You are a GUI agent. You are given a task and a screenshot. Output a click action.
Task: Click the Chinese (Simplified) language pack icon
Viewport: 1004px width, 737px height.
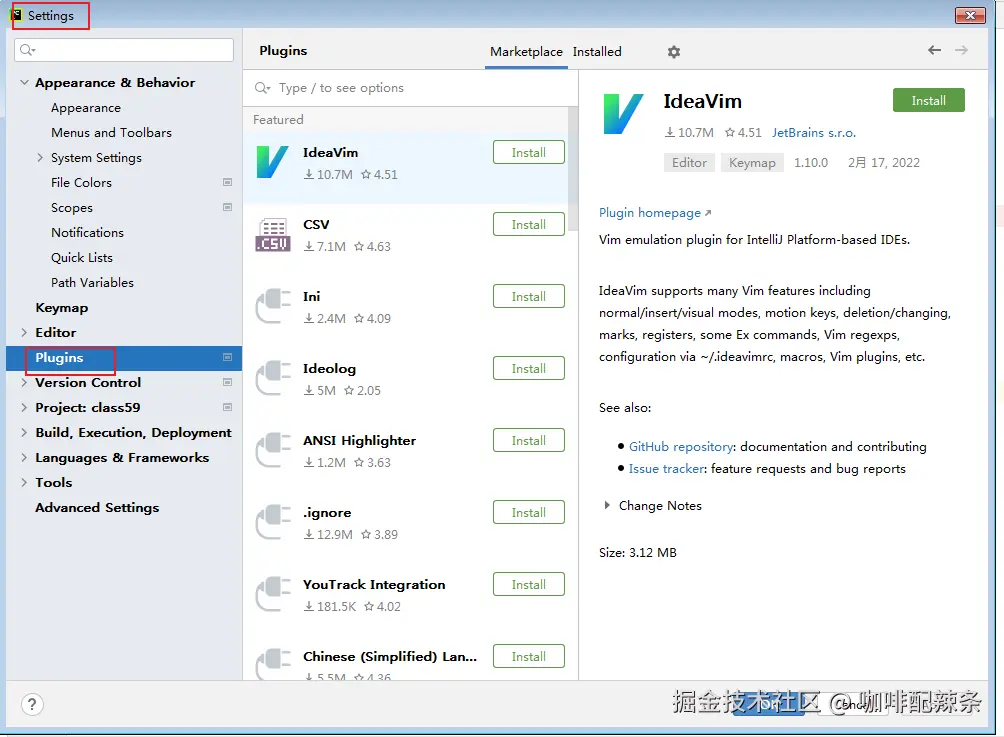tap(273, 664)
